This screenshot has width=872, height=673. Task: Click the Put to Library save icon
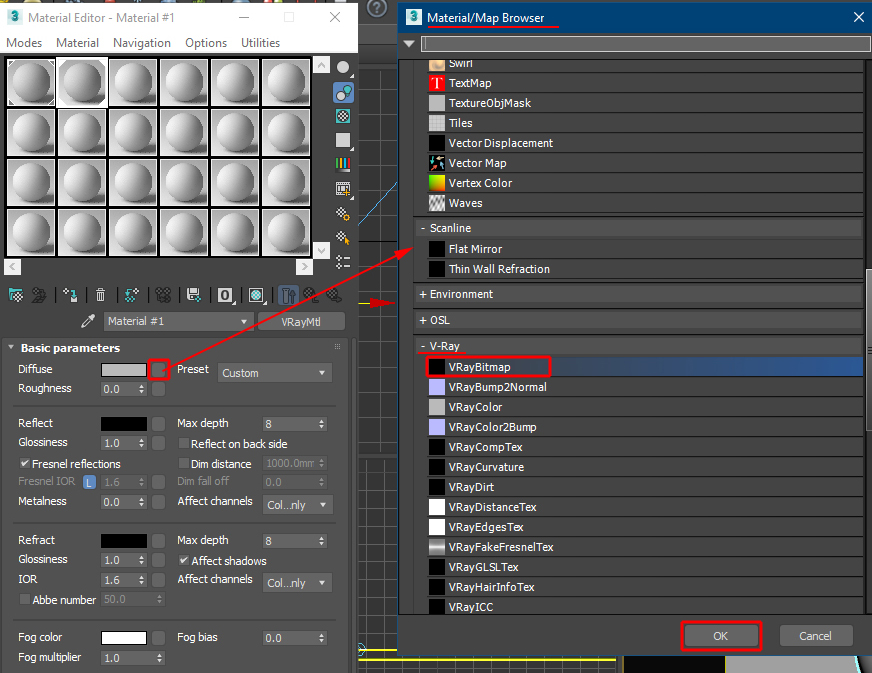tap(194, 295)
